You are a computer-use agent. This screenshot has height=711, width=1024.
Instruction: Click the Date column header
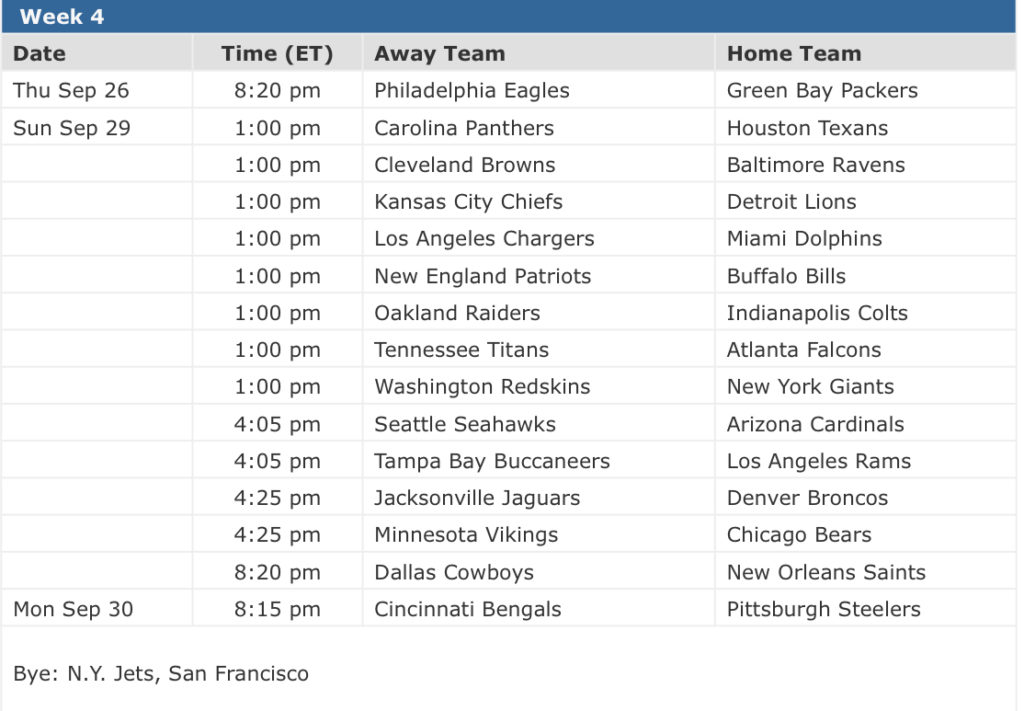(40, 54)
